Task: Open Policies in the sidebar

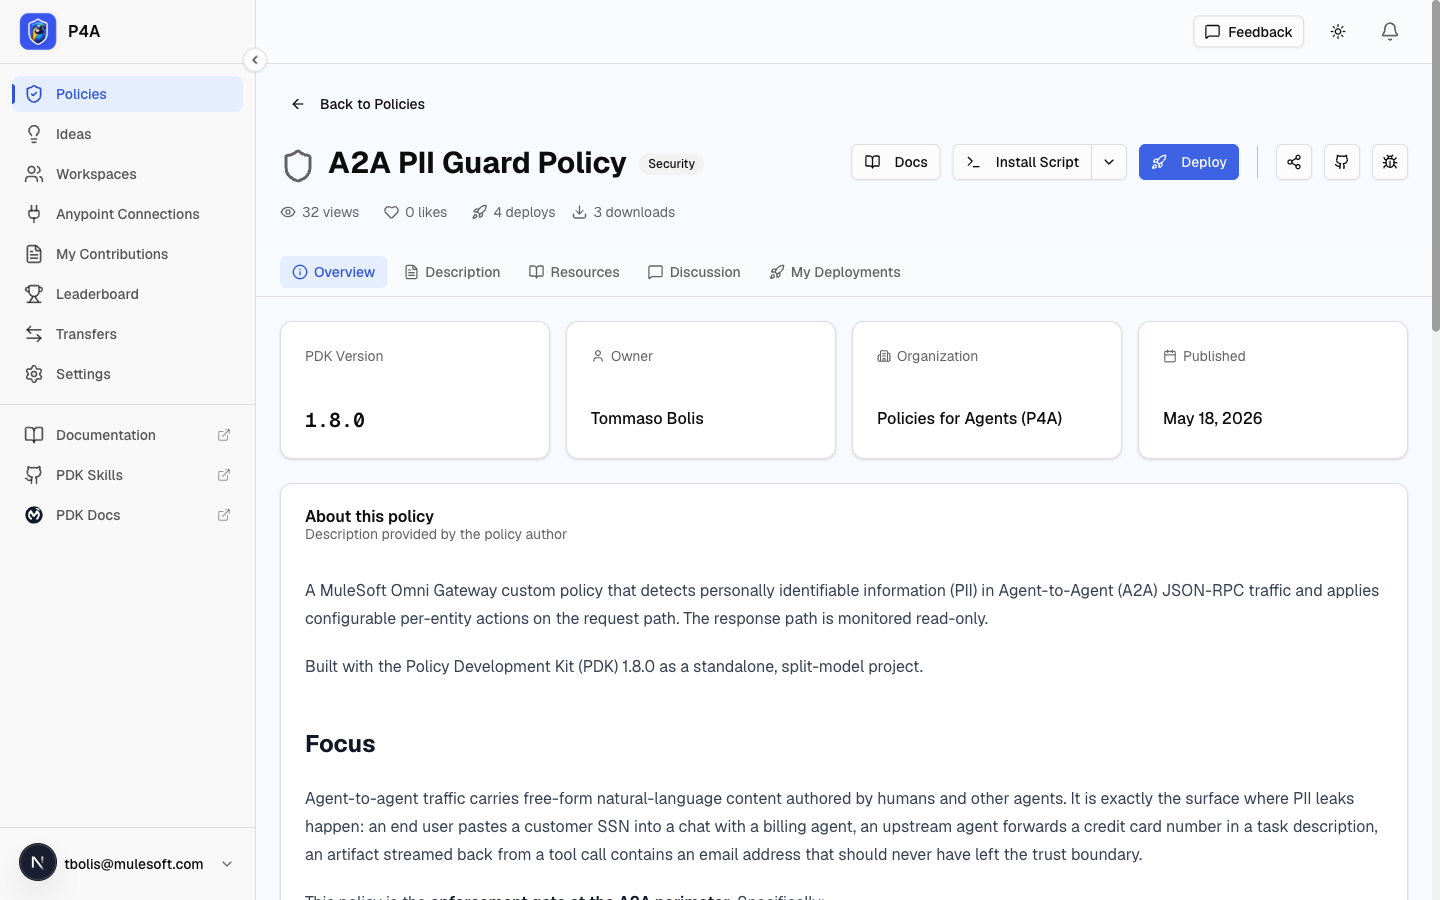Action: 128,94
